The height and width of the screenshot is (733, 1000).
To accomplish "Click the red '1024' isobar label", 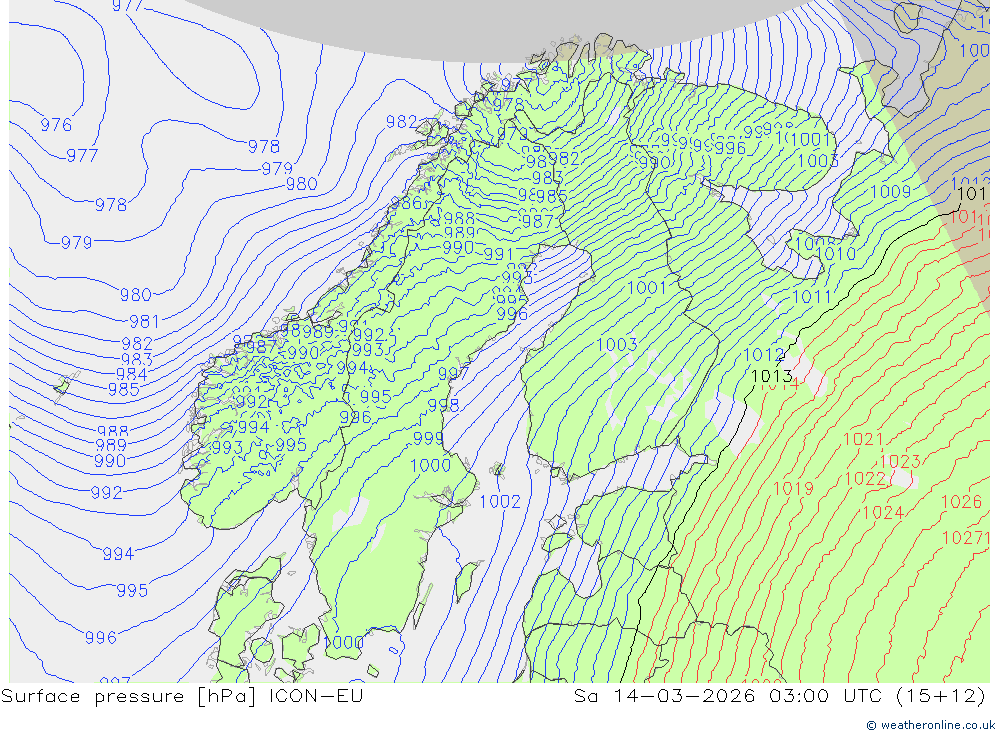I will [883, 512].
